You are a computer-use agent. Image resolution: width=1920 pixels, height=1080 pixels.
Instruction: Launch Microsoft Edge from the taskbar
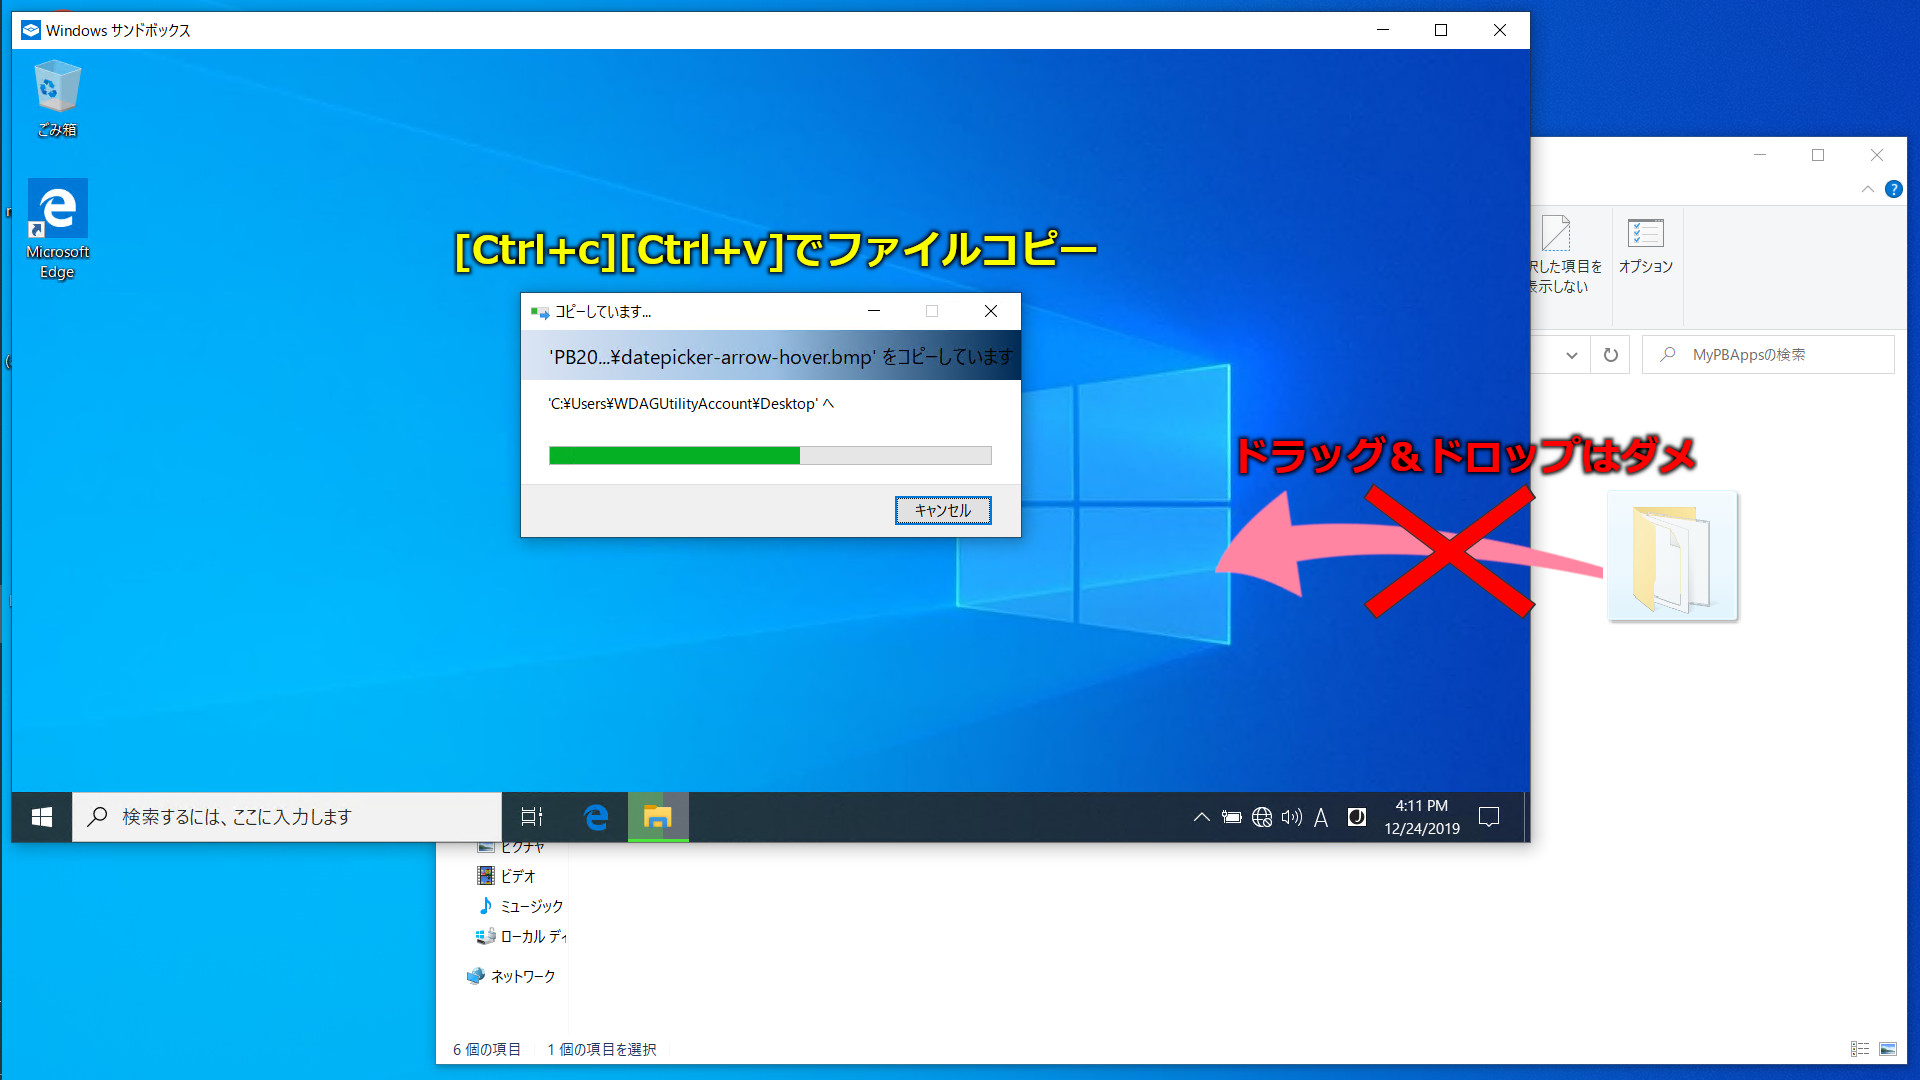click(x=595, y=817)
